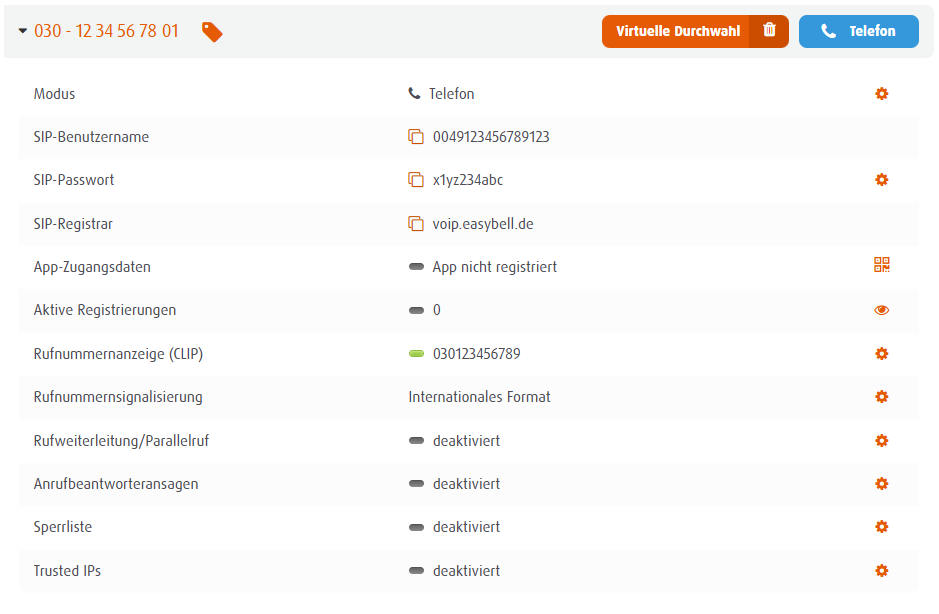Copy the SIP-Passwort to clipboard
Image resolution: width=939 pixels, height=614 pixels.
(416, 180)
